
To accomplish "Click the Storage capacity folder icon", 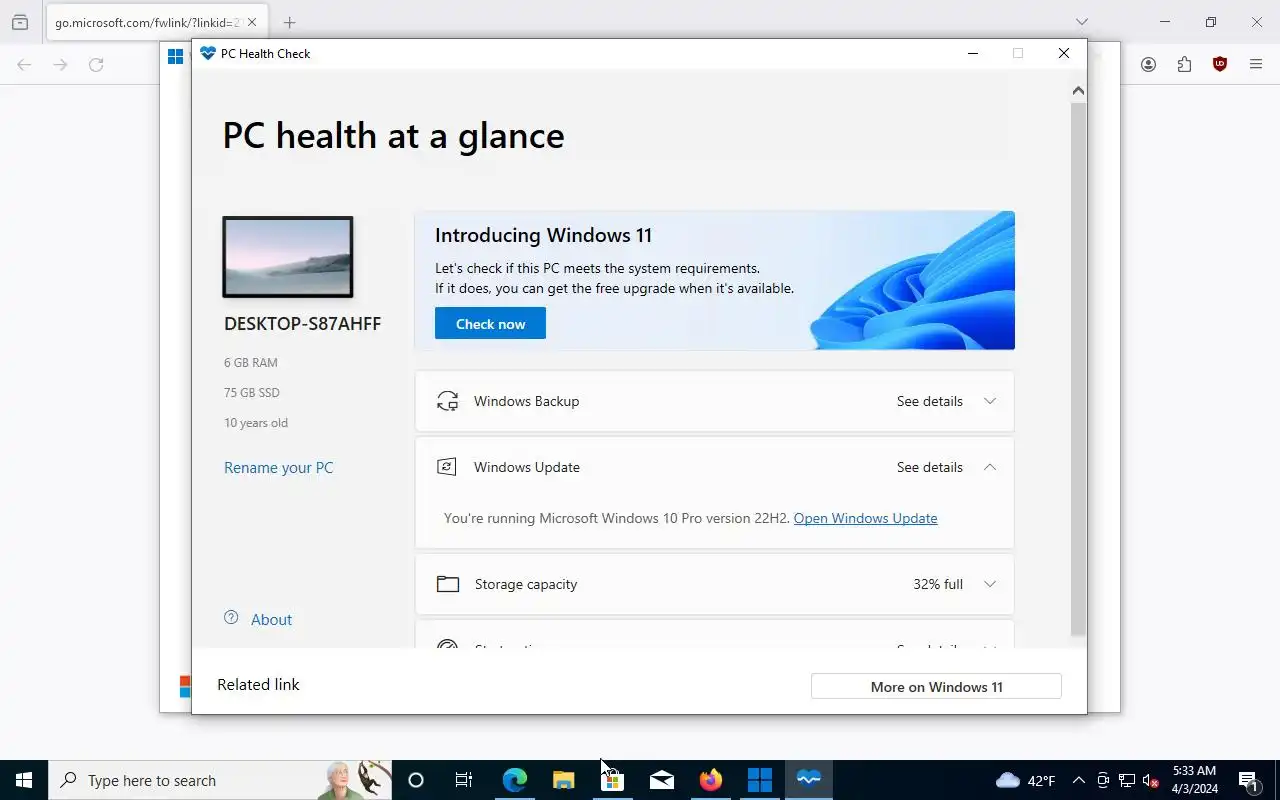I will (447, 584).
